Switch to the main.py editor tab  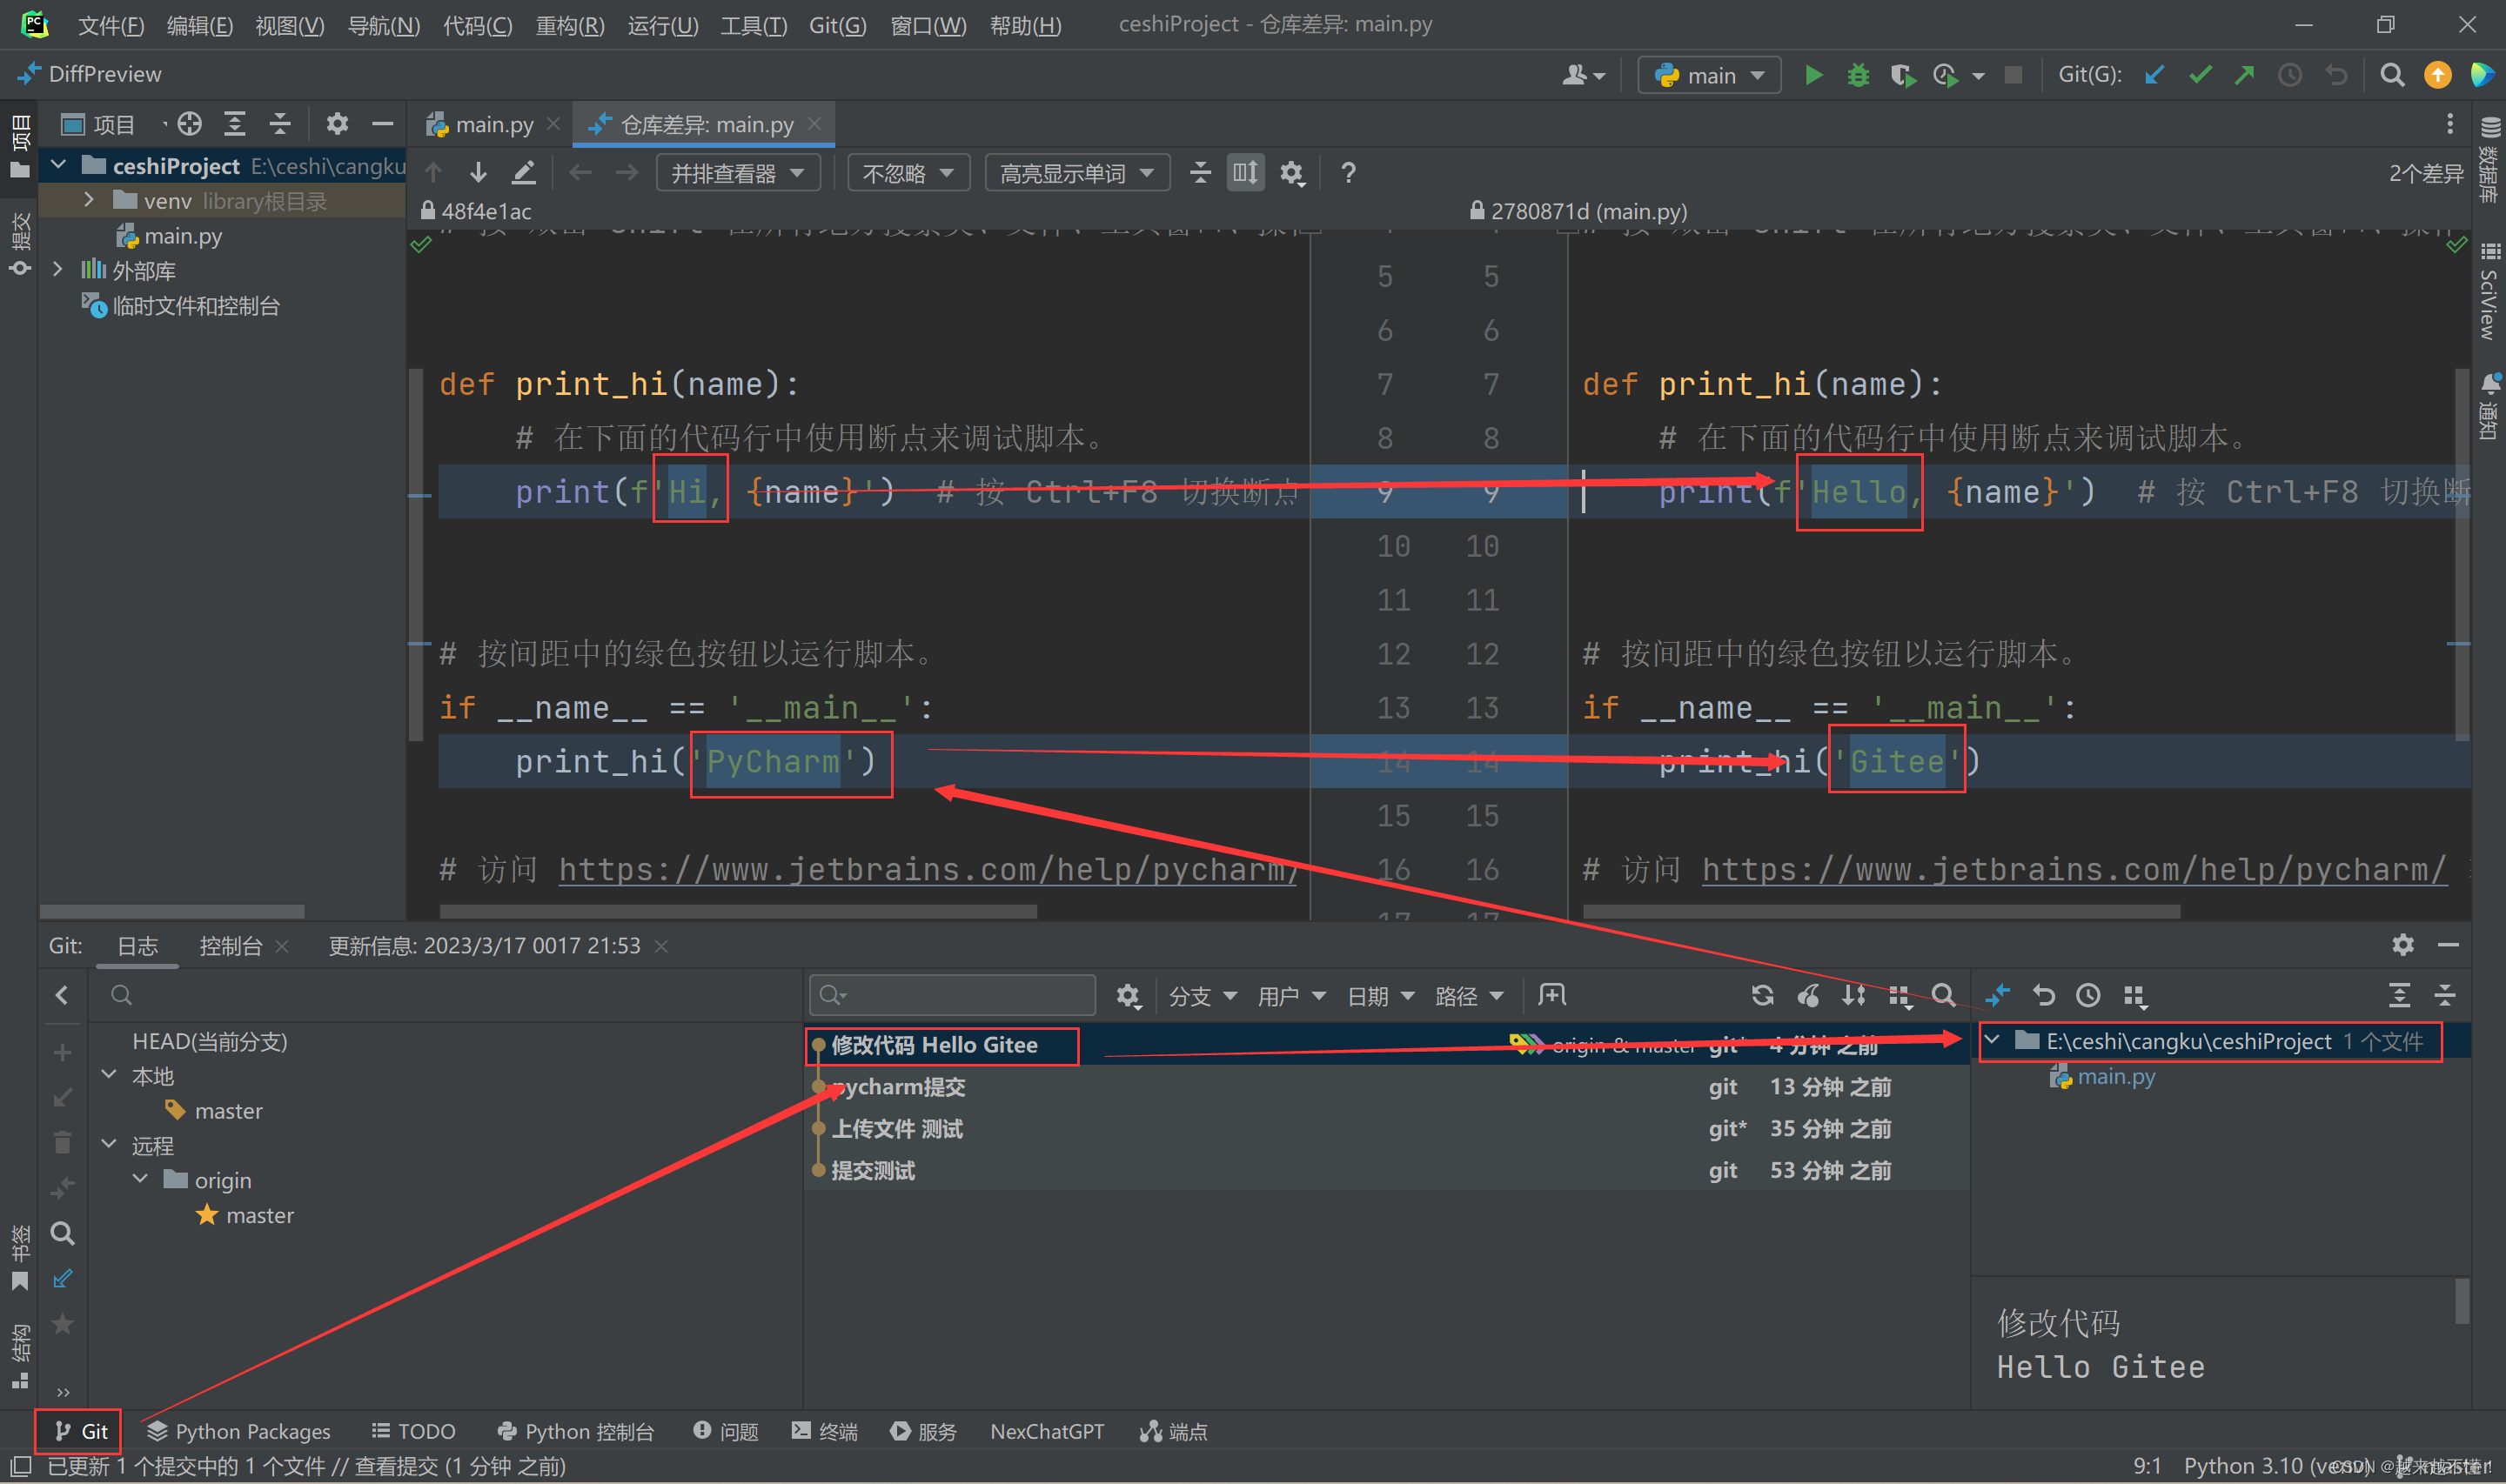pos(494,124)
